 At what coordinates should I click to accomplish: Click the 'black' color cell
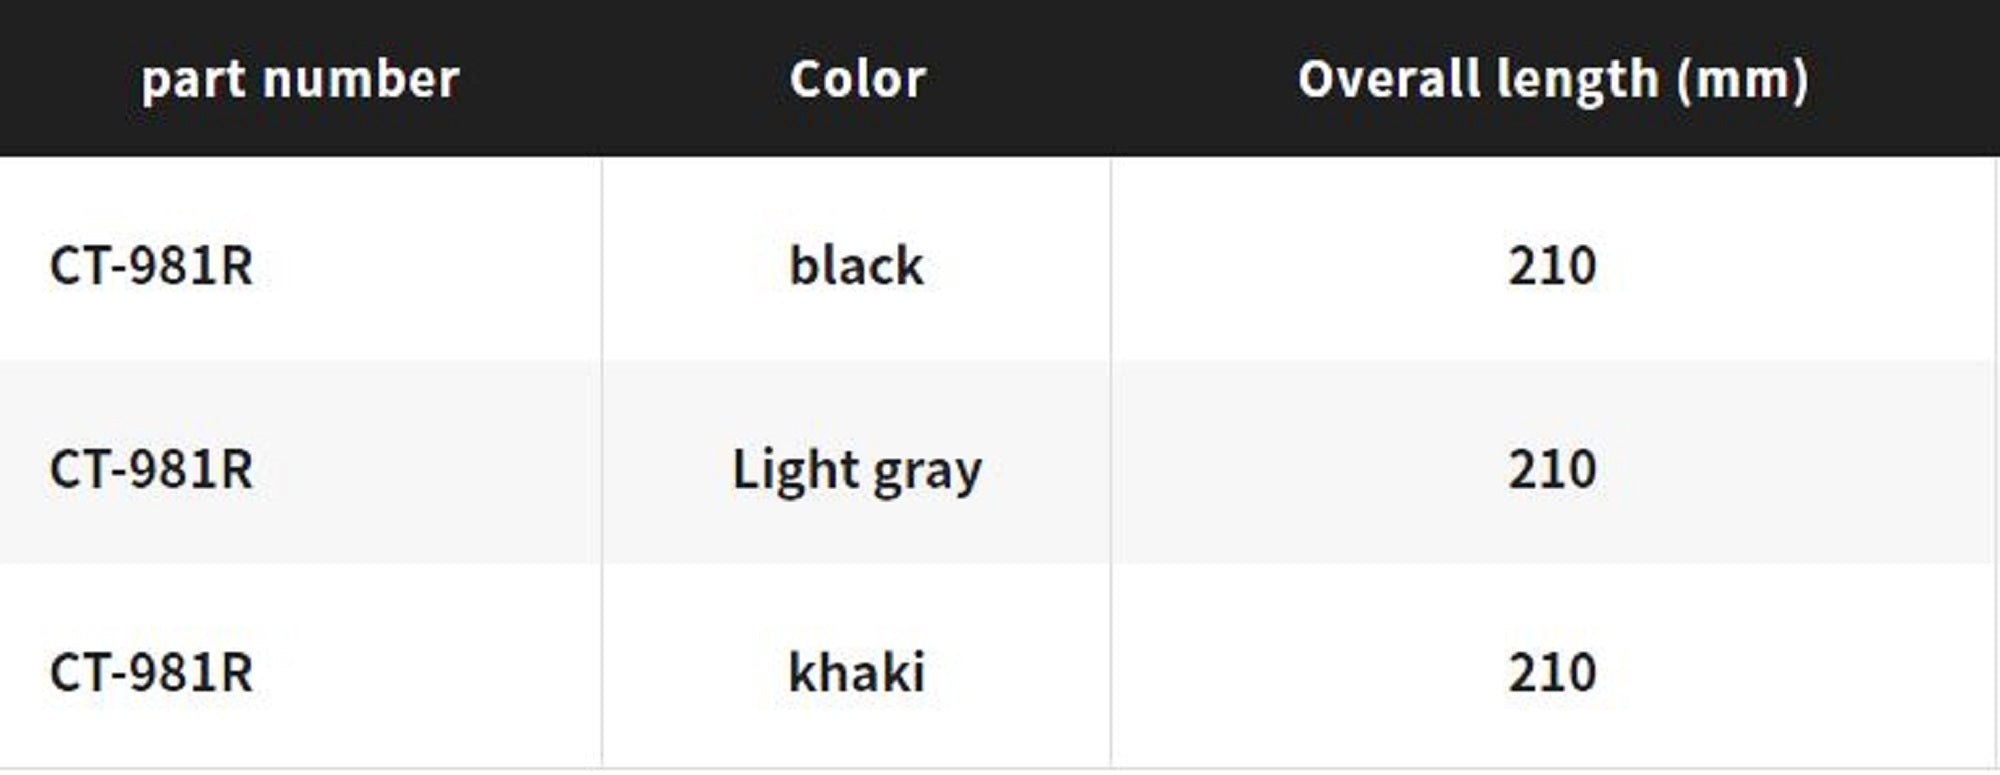(857, 266)
